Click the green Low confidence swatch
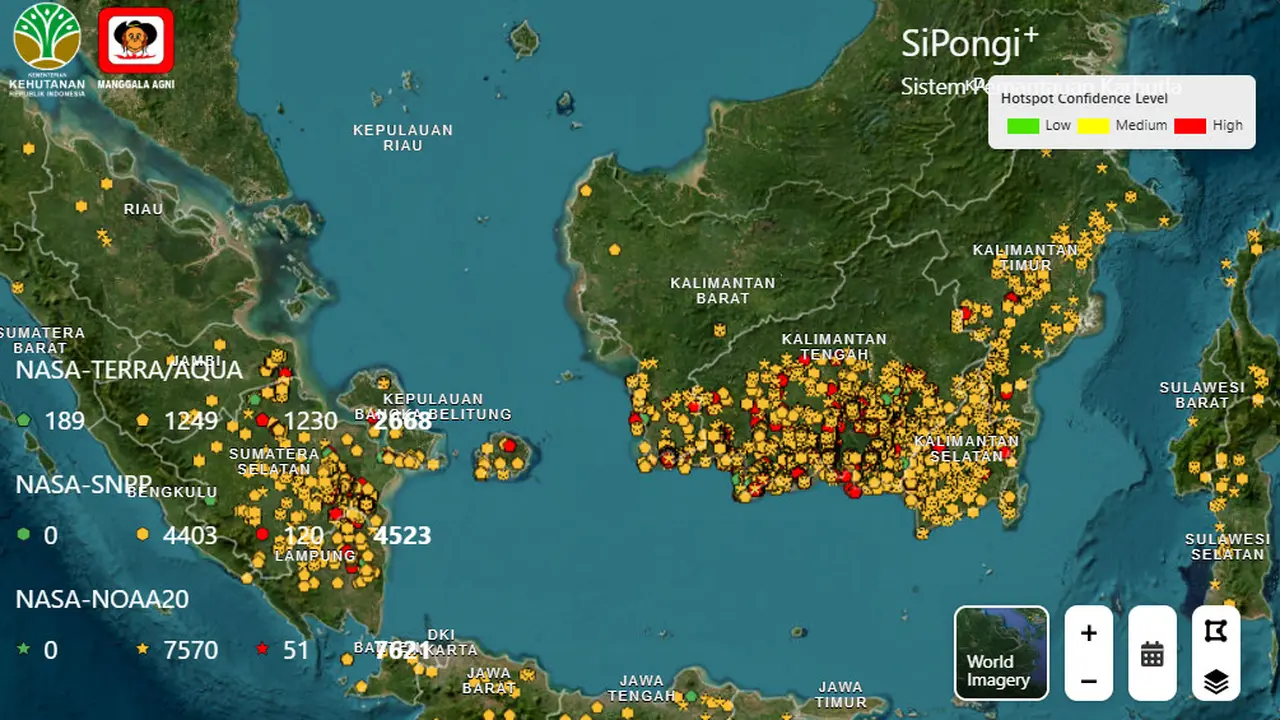 click(x=1023, y=126)
